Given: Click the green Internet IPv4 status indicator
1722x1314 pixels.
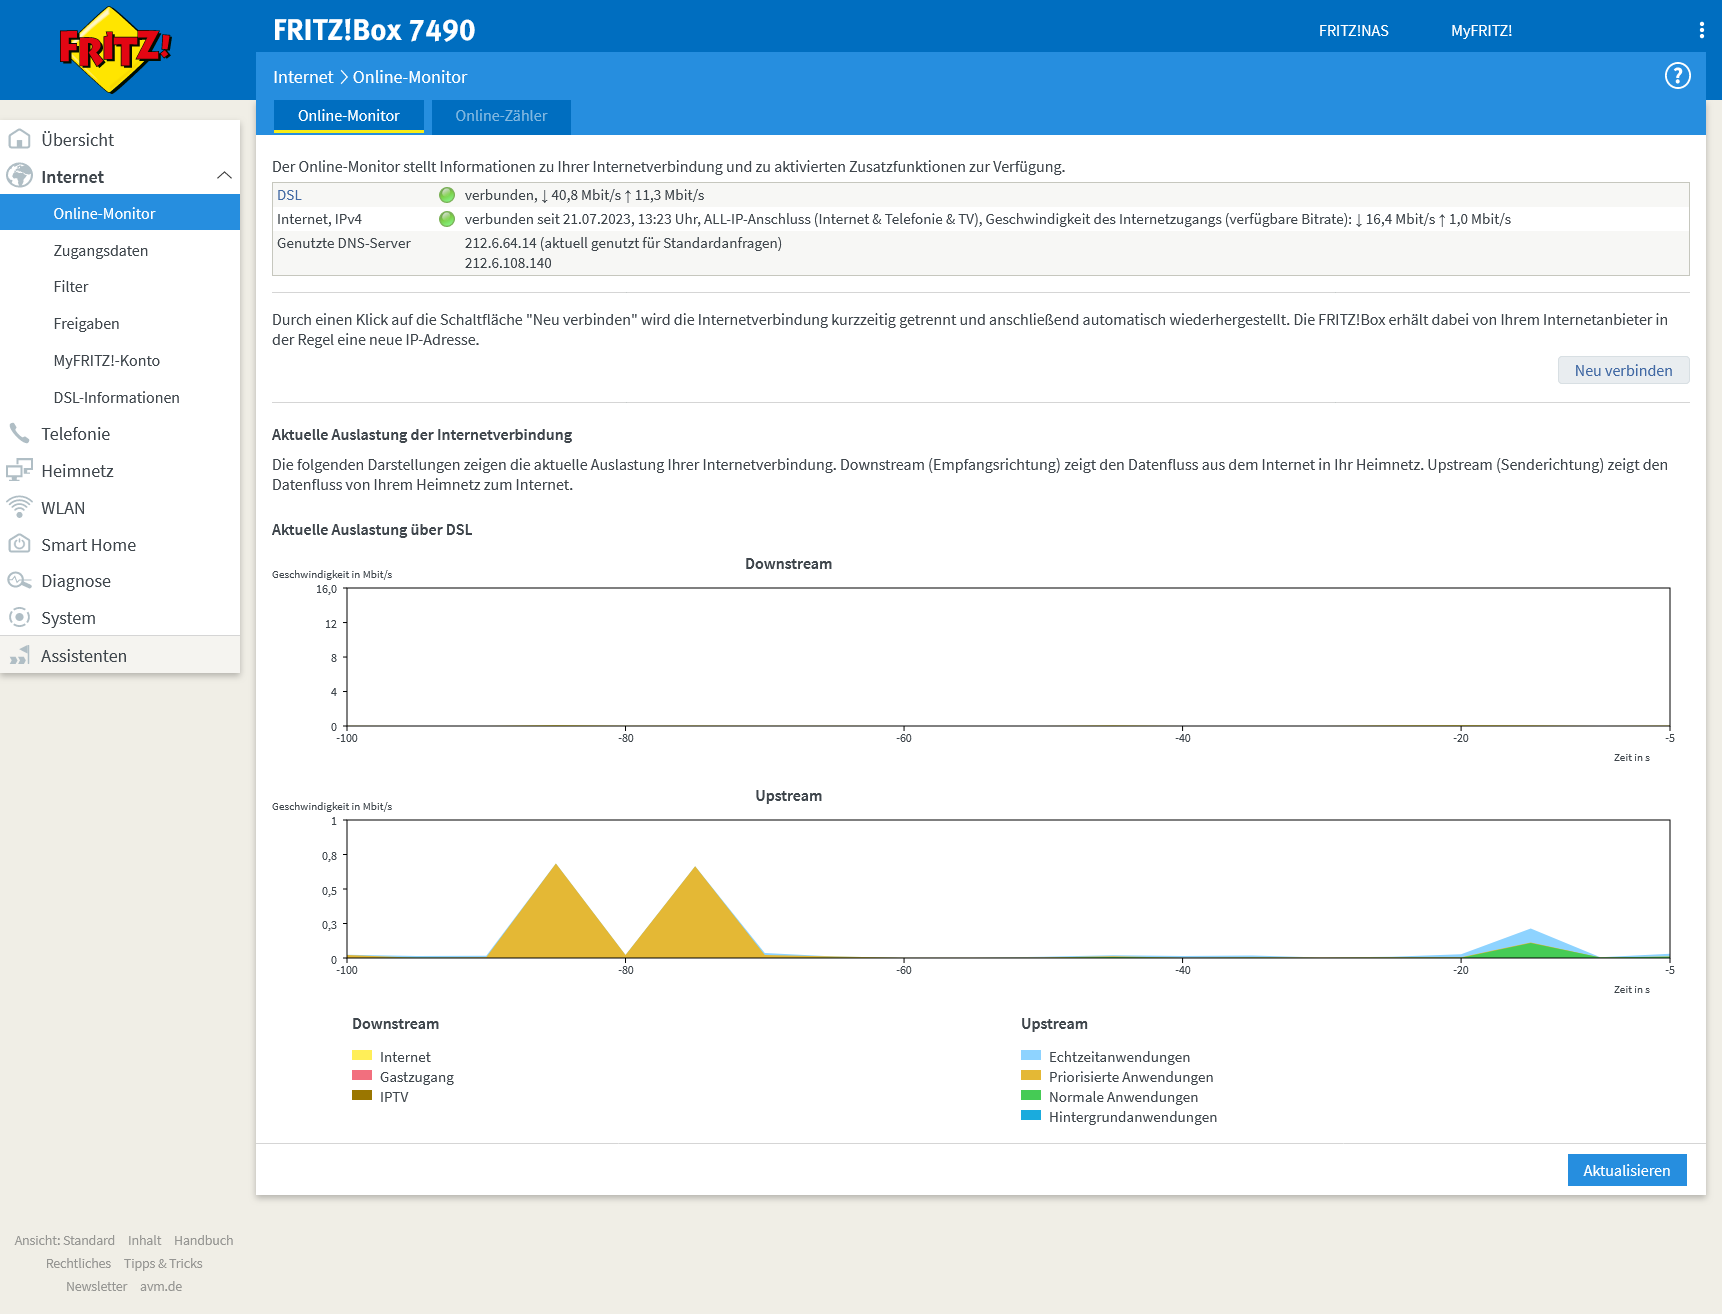Looking at the screenshot, I should click(447, 219).
